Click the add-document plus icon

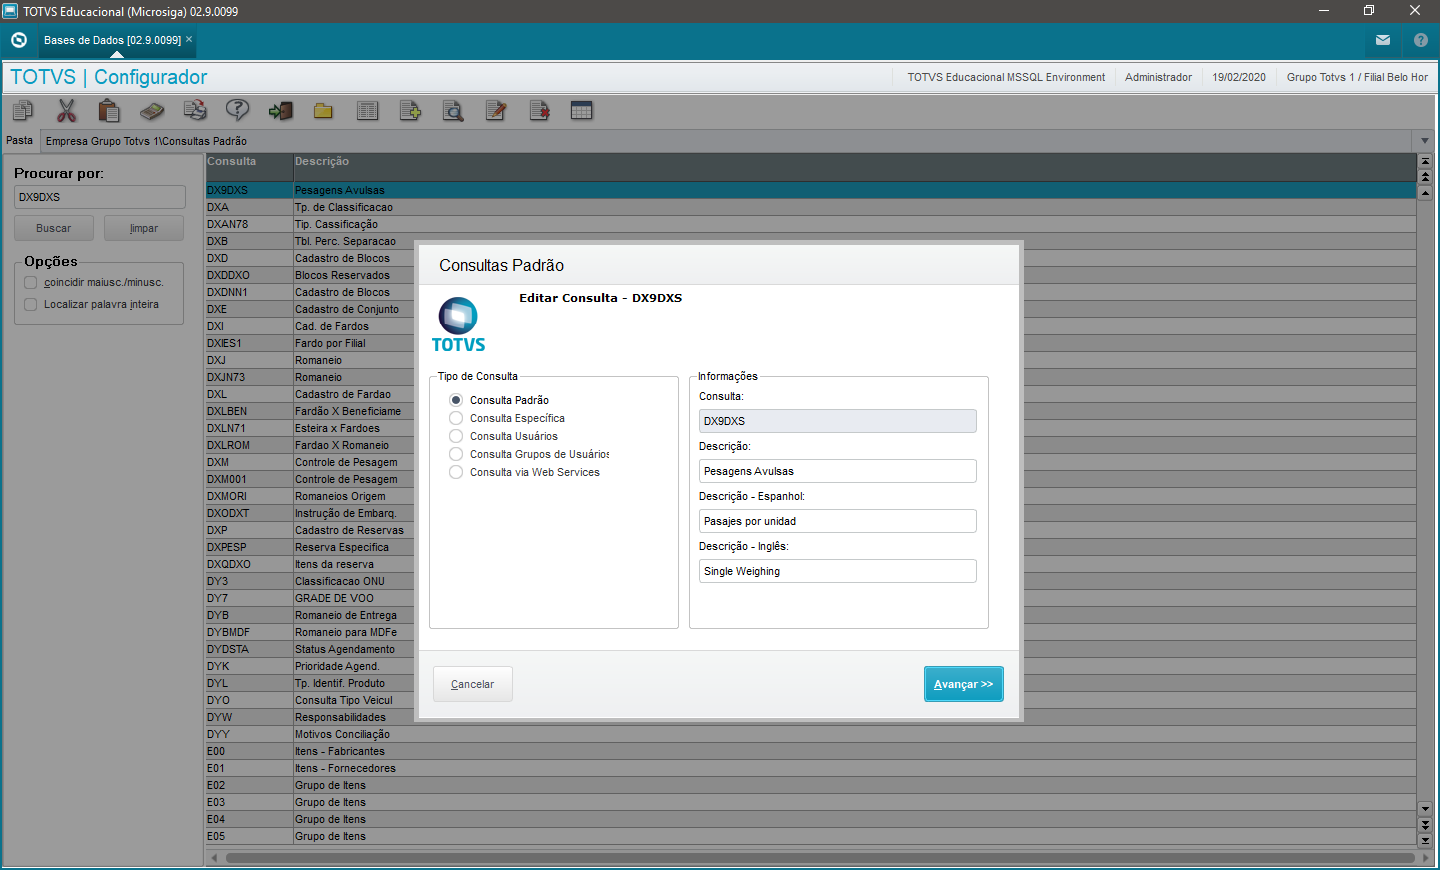point(410,110)
